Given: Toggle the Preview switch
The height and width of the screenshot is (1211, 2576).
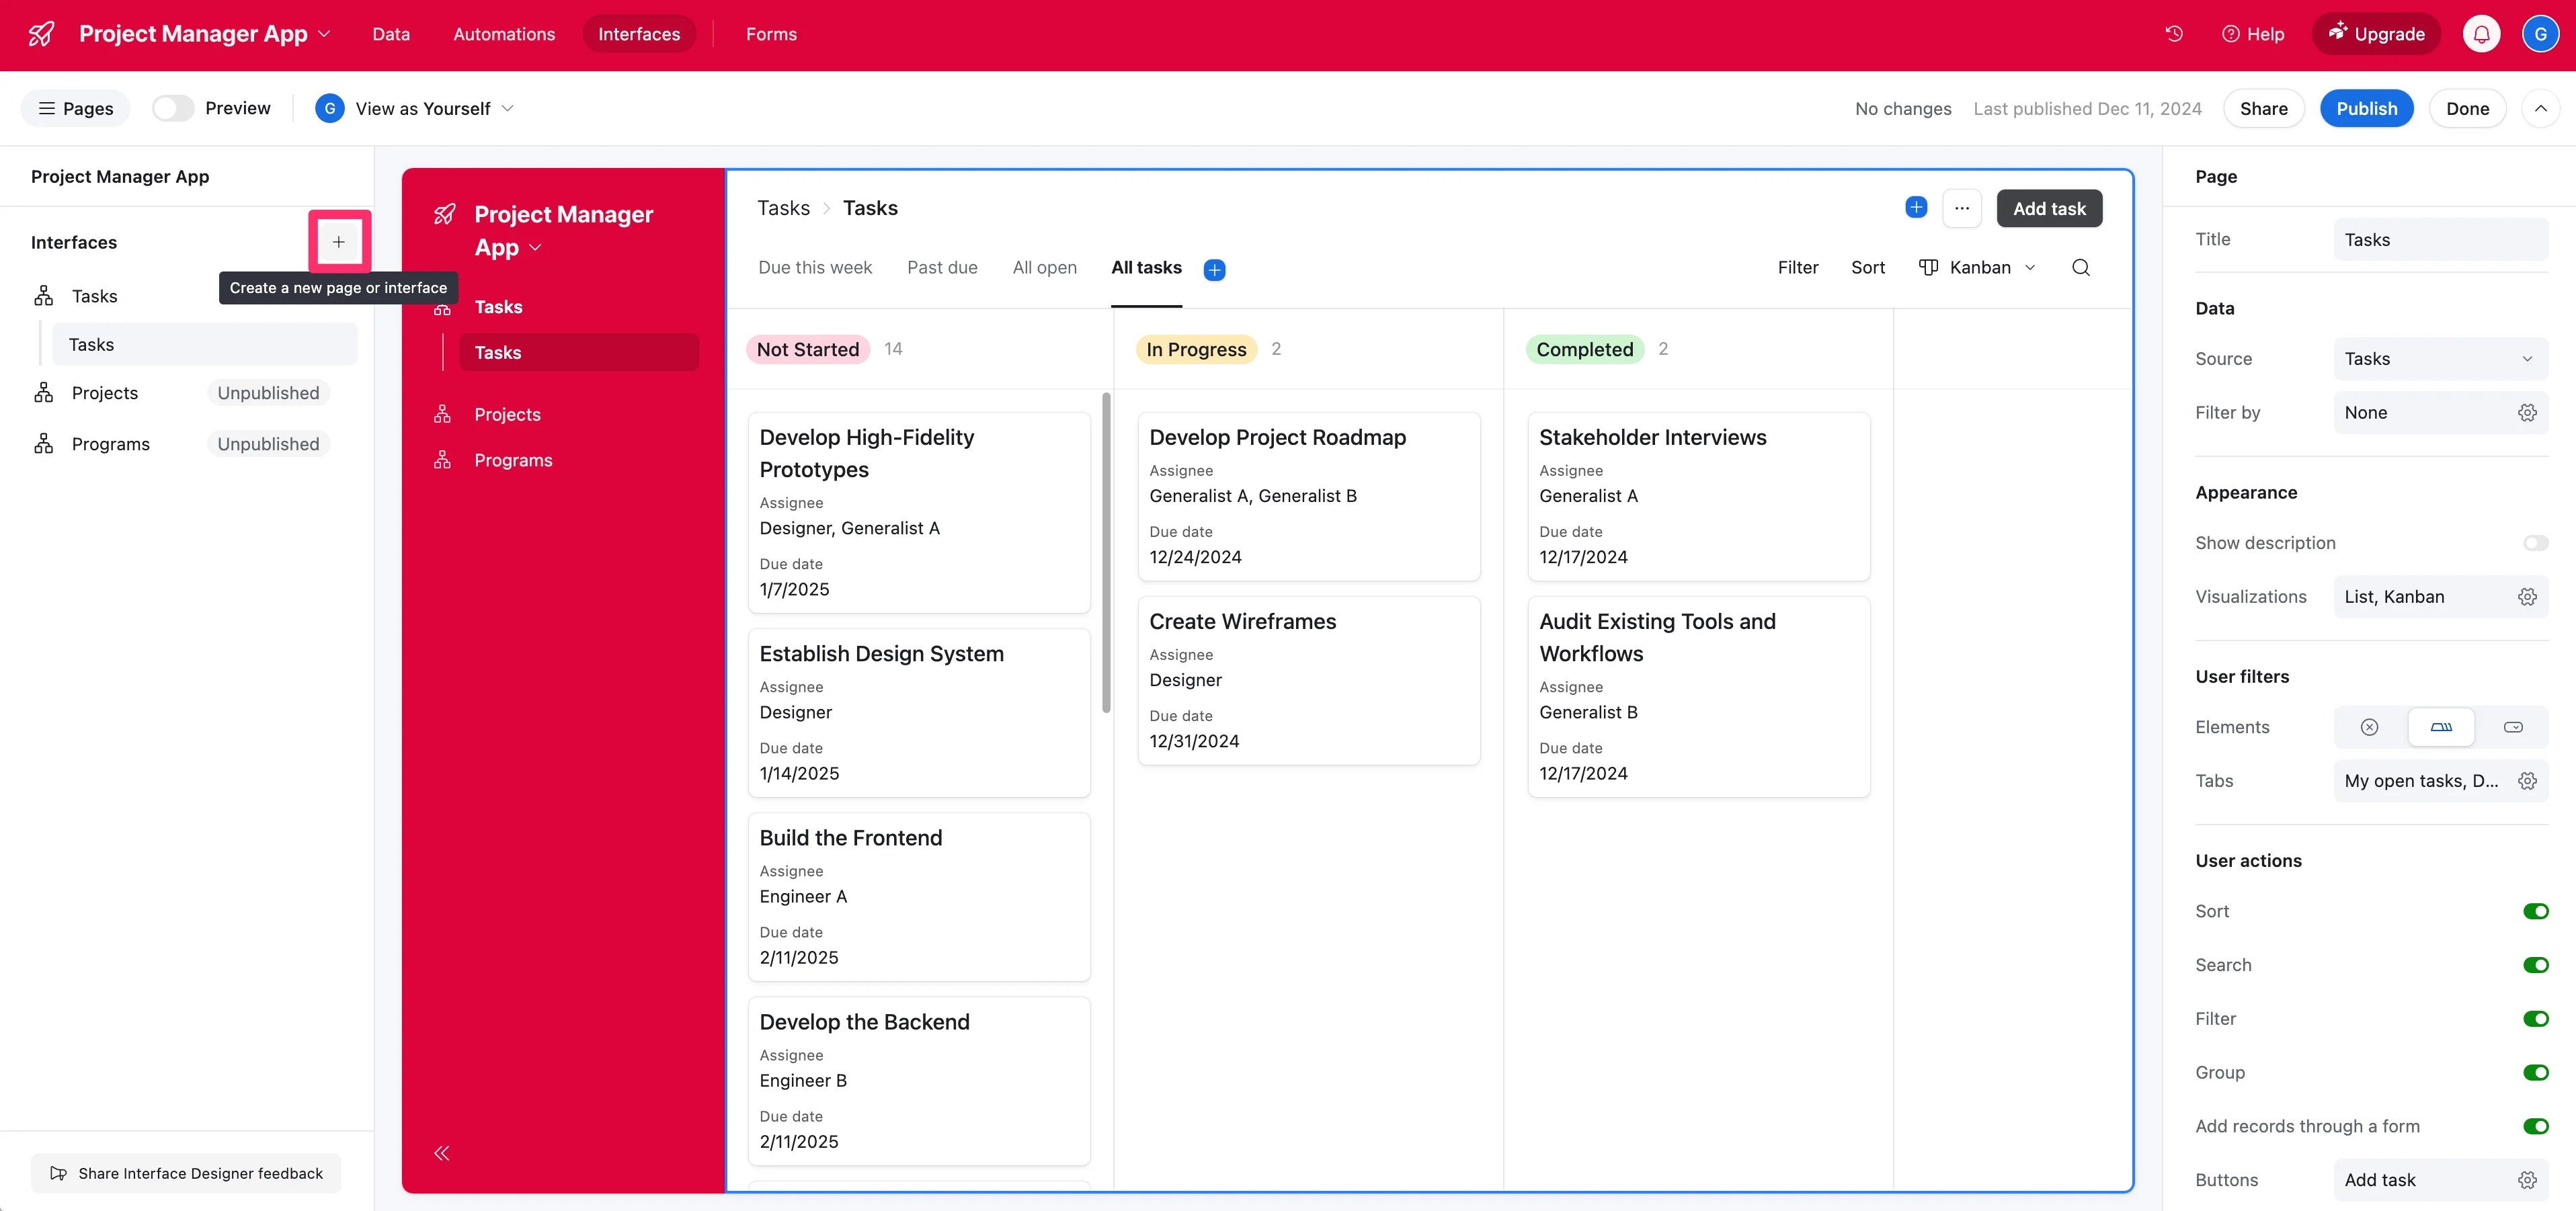Looking at the screenshot, I should pos(173,108).
